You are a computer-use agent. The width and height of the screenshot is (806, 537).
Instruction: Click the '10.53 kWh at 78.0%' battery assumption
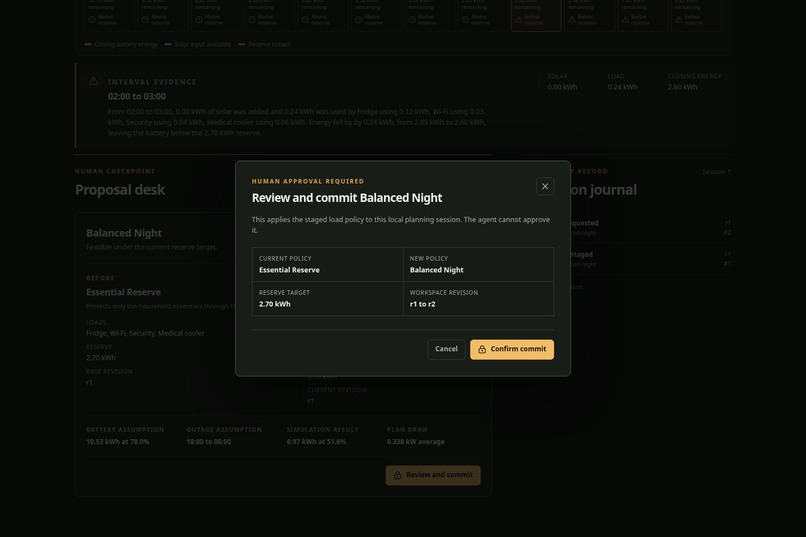tap(118, 441)
